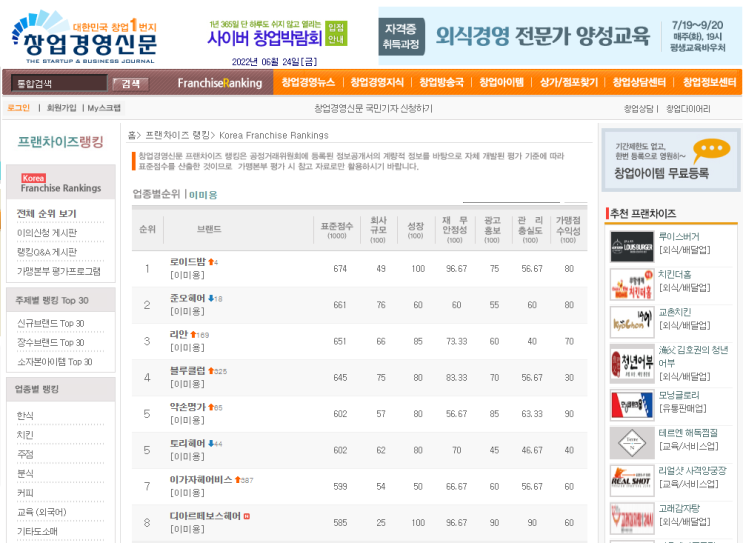
Task: Open the 교촌치킨 logo thumbnail
Action: coord(632,322)
